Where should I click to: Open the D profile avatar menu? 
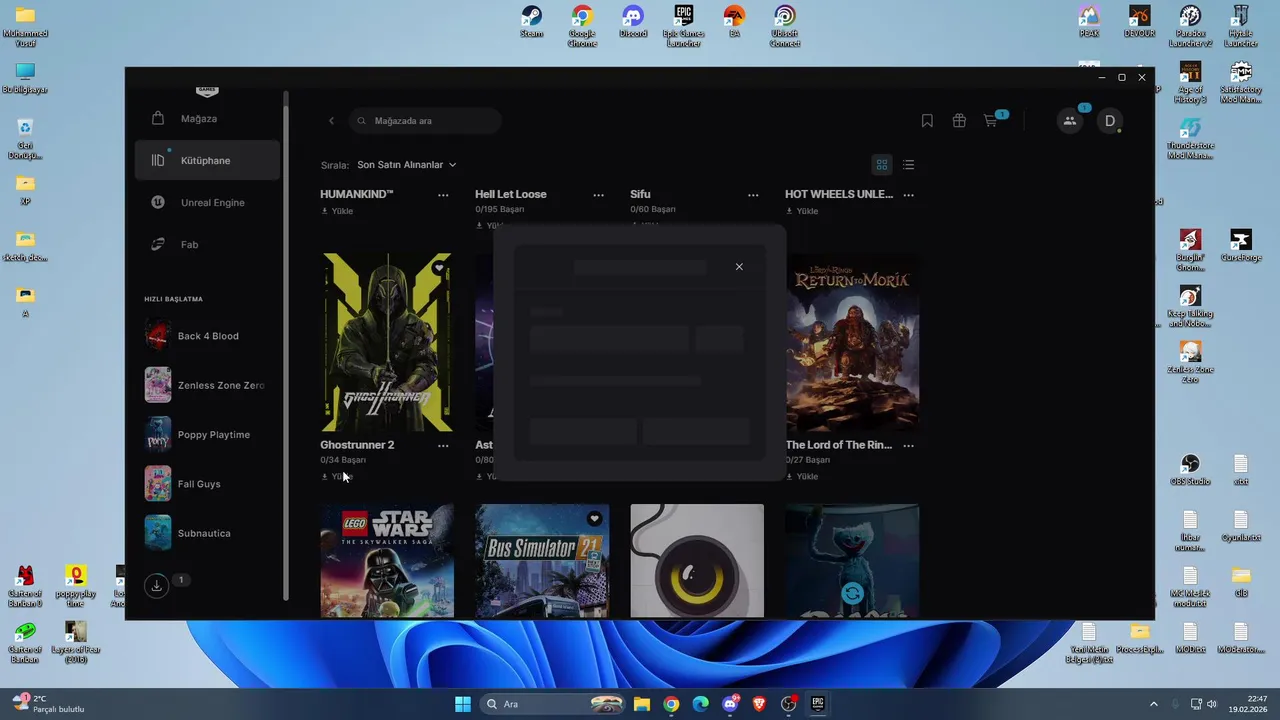coord(1109,121)
